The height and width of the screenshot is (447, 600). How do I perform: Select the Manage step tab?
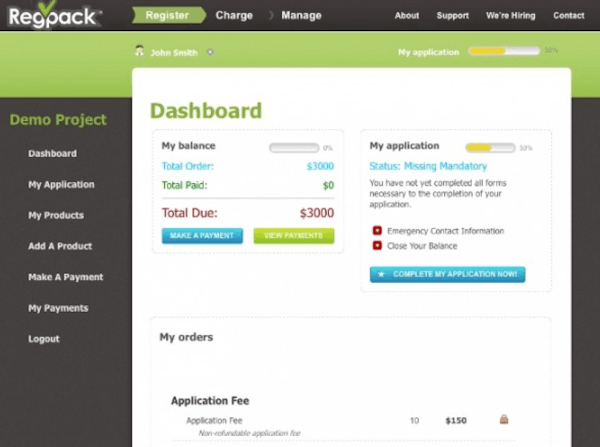click(301, 15)
